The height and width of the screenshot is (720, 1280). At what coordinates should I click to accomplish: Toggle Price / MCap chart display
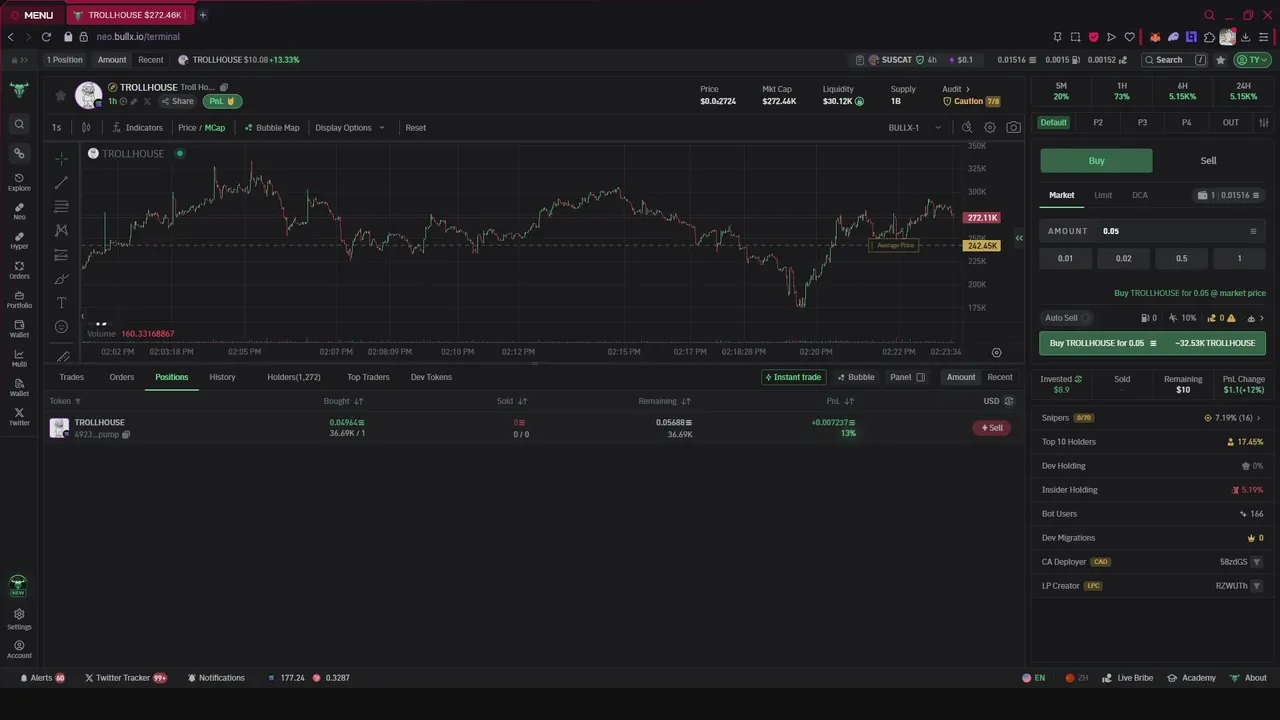tap(201, 127)
